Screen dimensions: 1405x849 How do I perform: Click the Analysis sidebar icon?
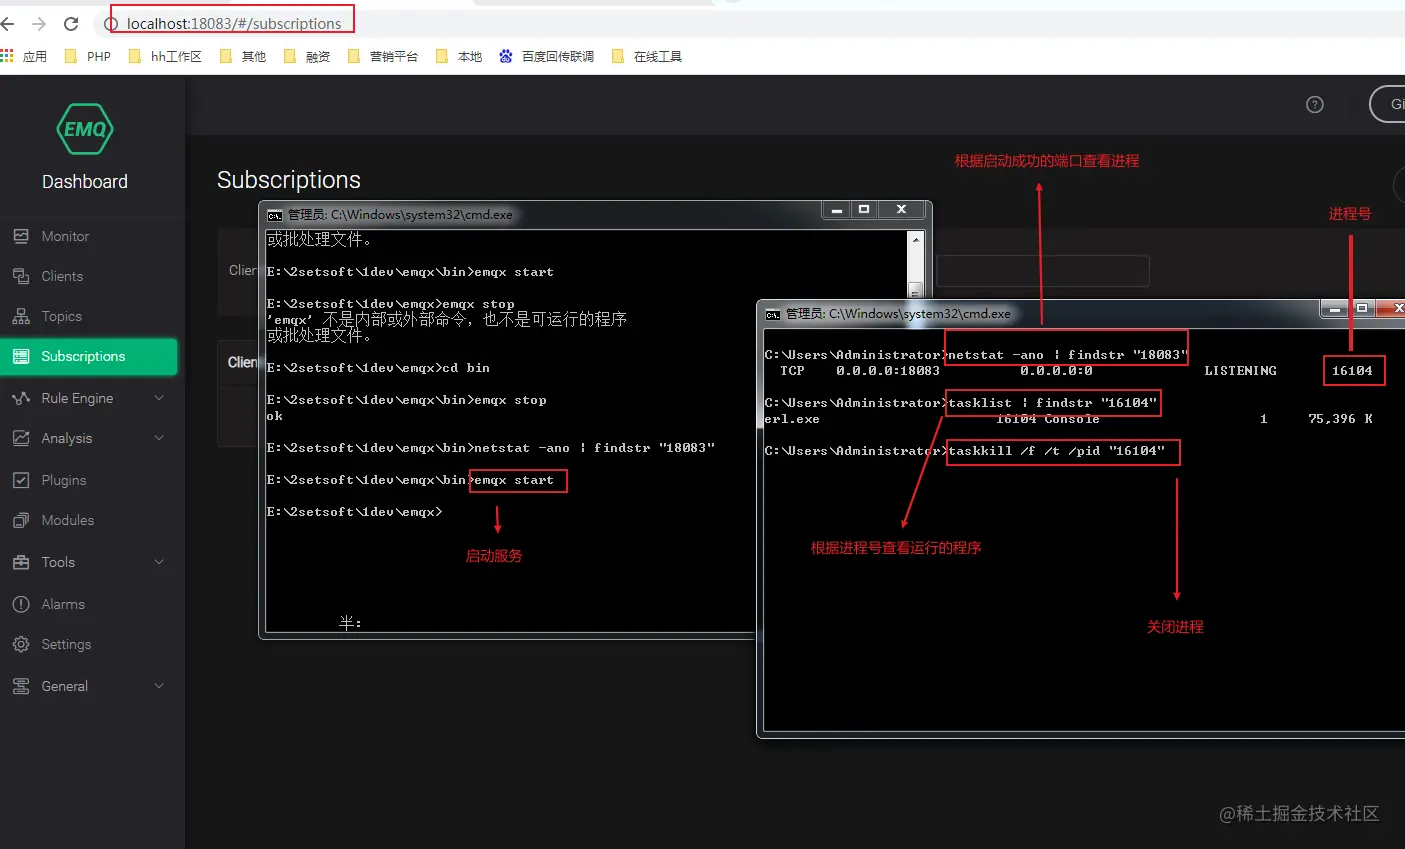click(21, 438)
